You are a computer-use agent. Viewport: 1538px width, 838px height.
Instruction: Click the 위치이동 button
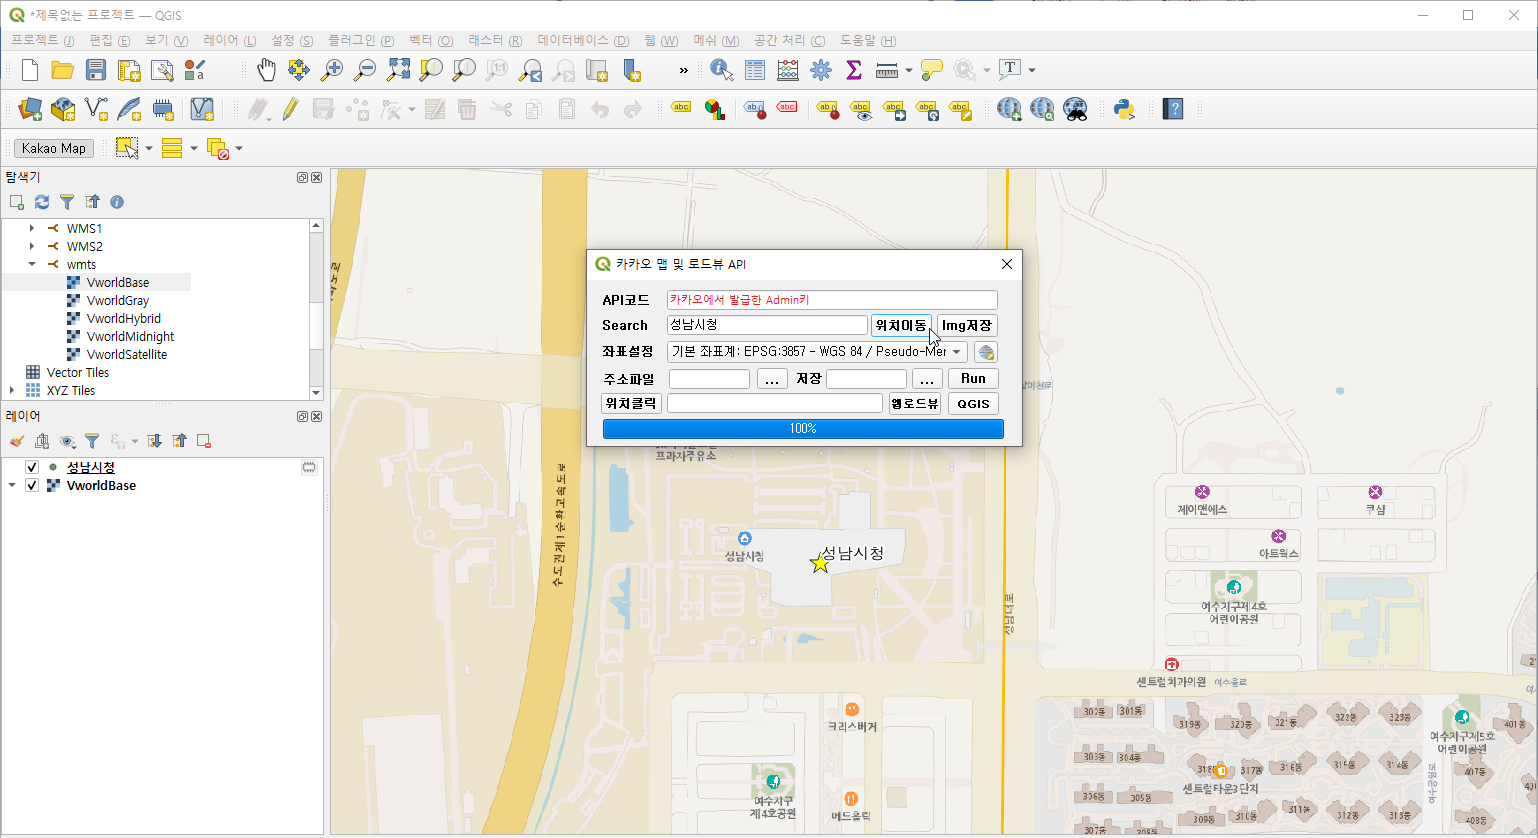click(901, 325)
